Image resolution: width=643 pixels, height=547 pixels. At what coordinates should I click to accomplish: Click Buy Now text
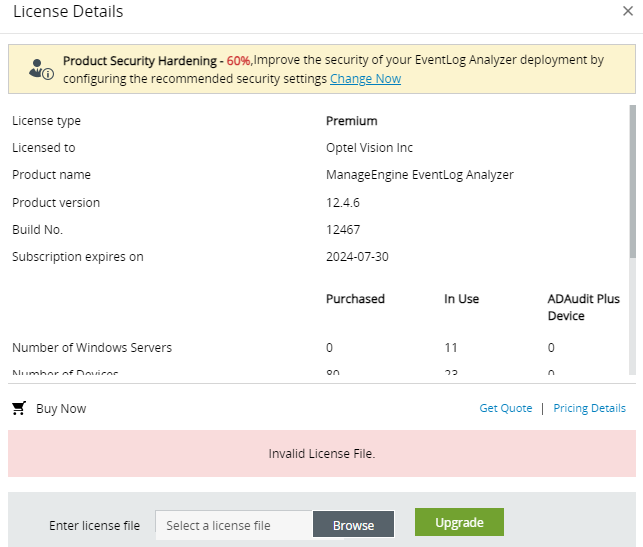point(61,408)
